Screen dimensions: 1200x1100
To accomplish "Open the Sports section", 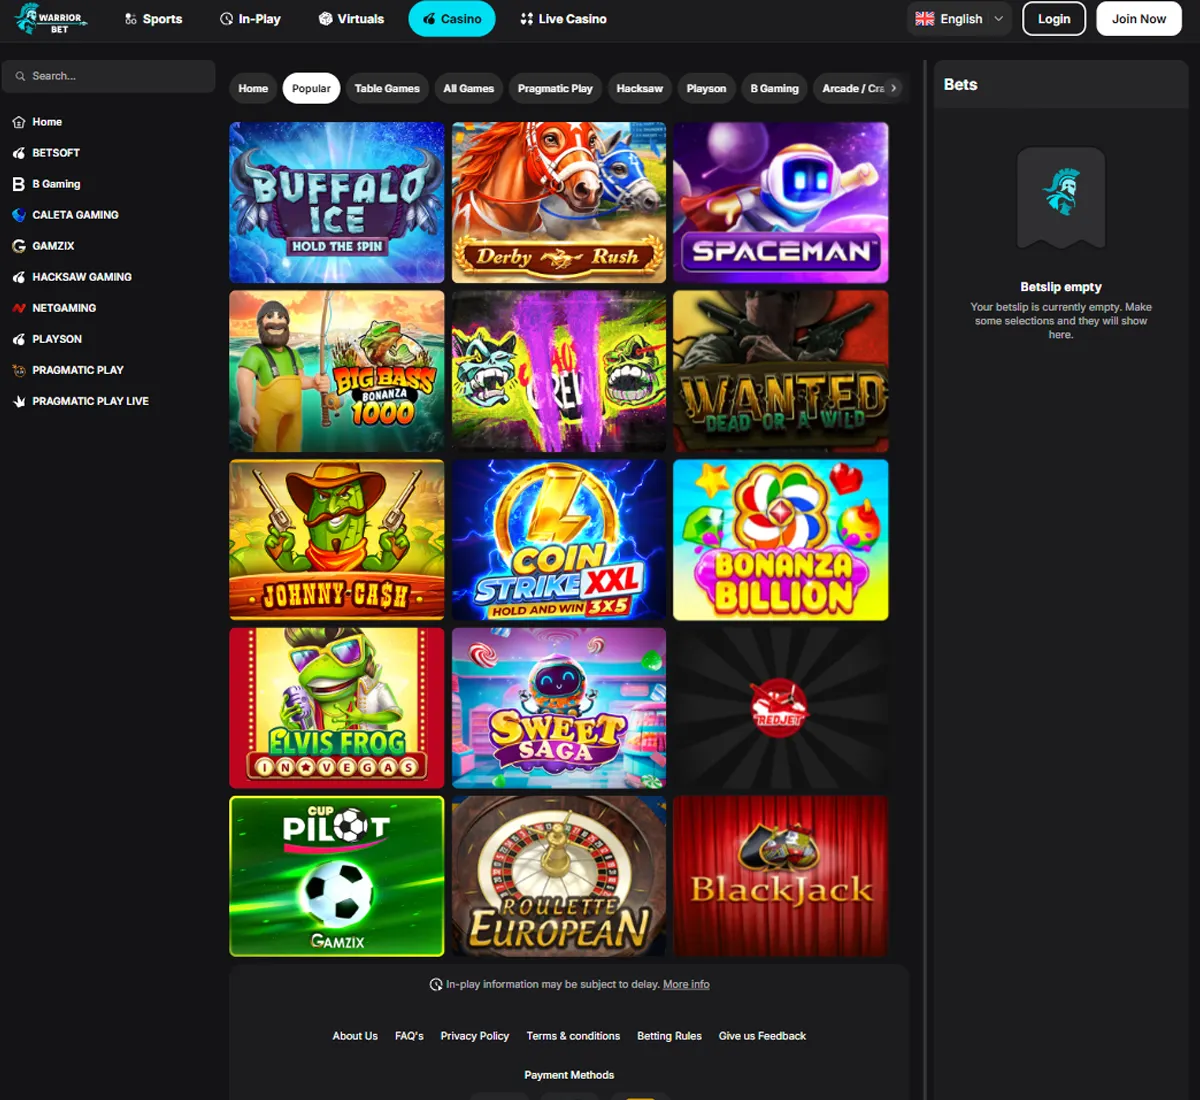I will click(153, 19).
